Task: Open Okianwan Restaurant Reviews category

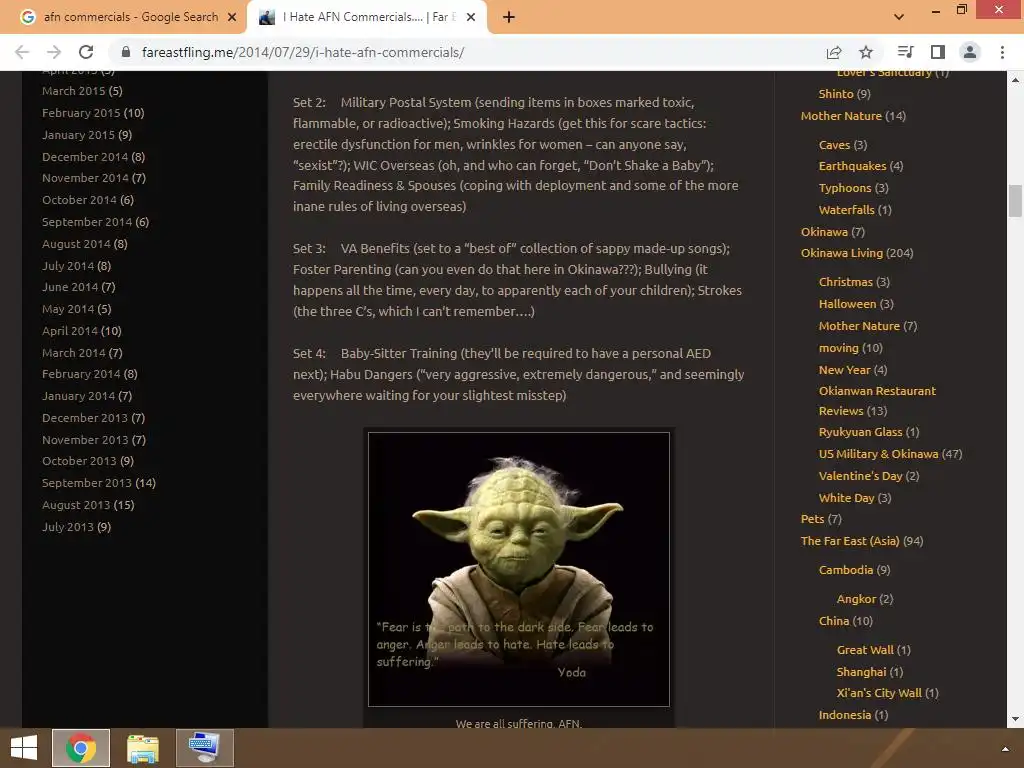Action: 877,401
